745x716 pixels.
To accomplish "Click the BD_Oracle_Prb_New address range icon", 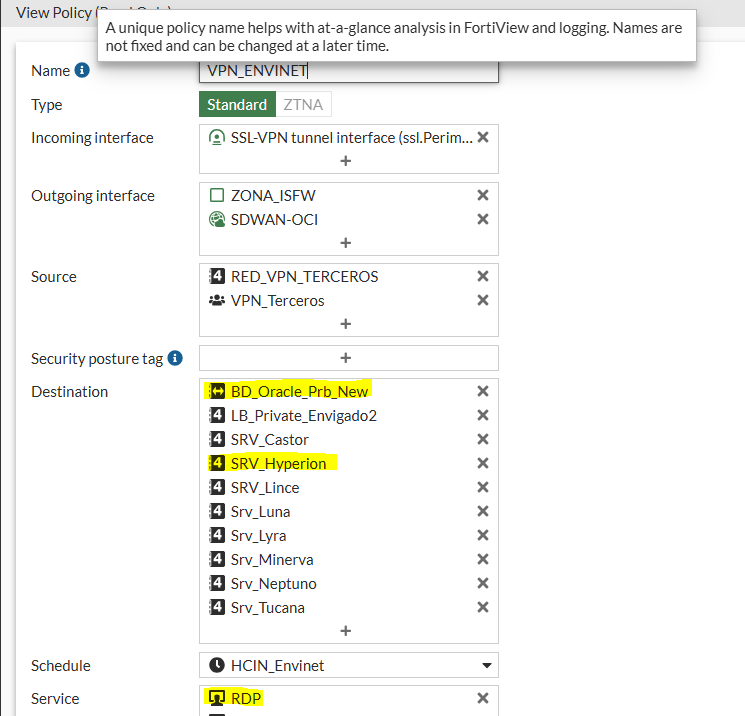I will (217, 391).
